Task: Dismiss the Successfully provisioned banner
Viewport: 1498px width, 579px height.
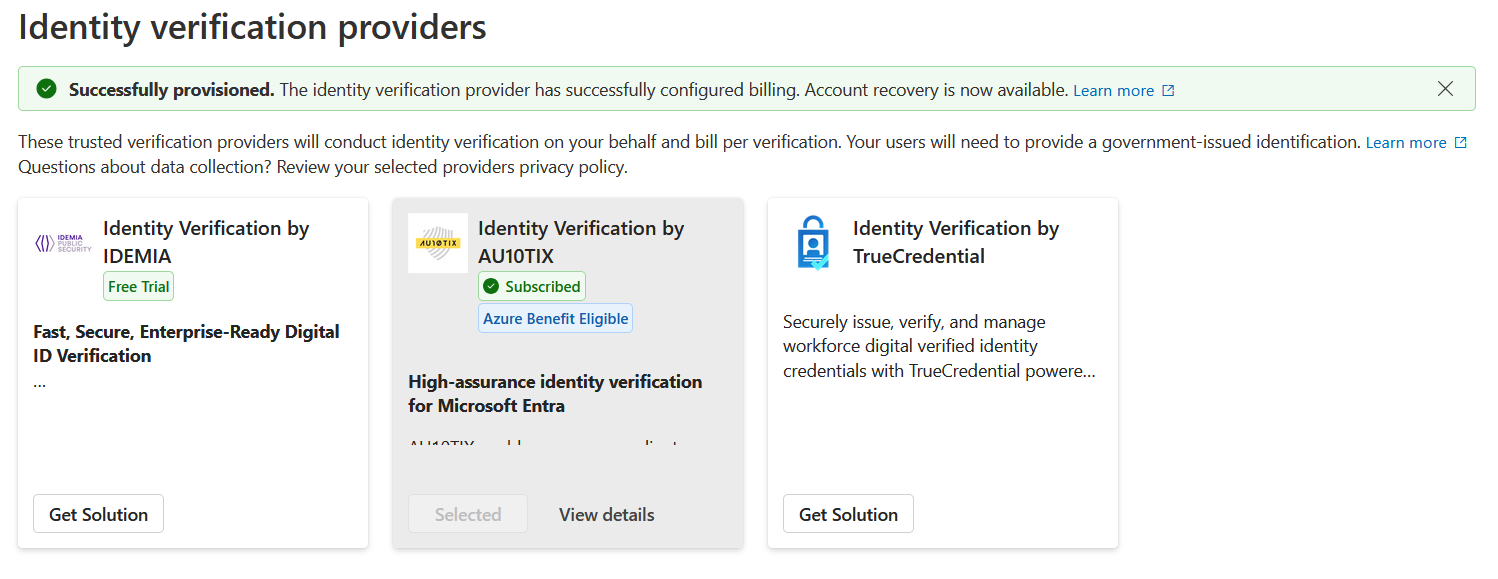Action: 1445,89
